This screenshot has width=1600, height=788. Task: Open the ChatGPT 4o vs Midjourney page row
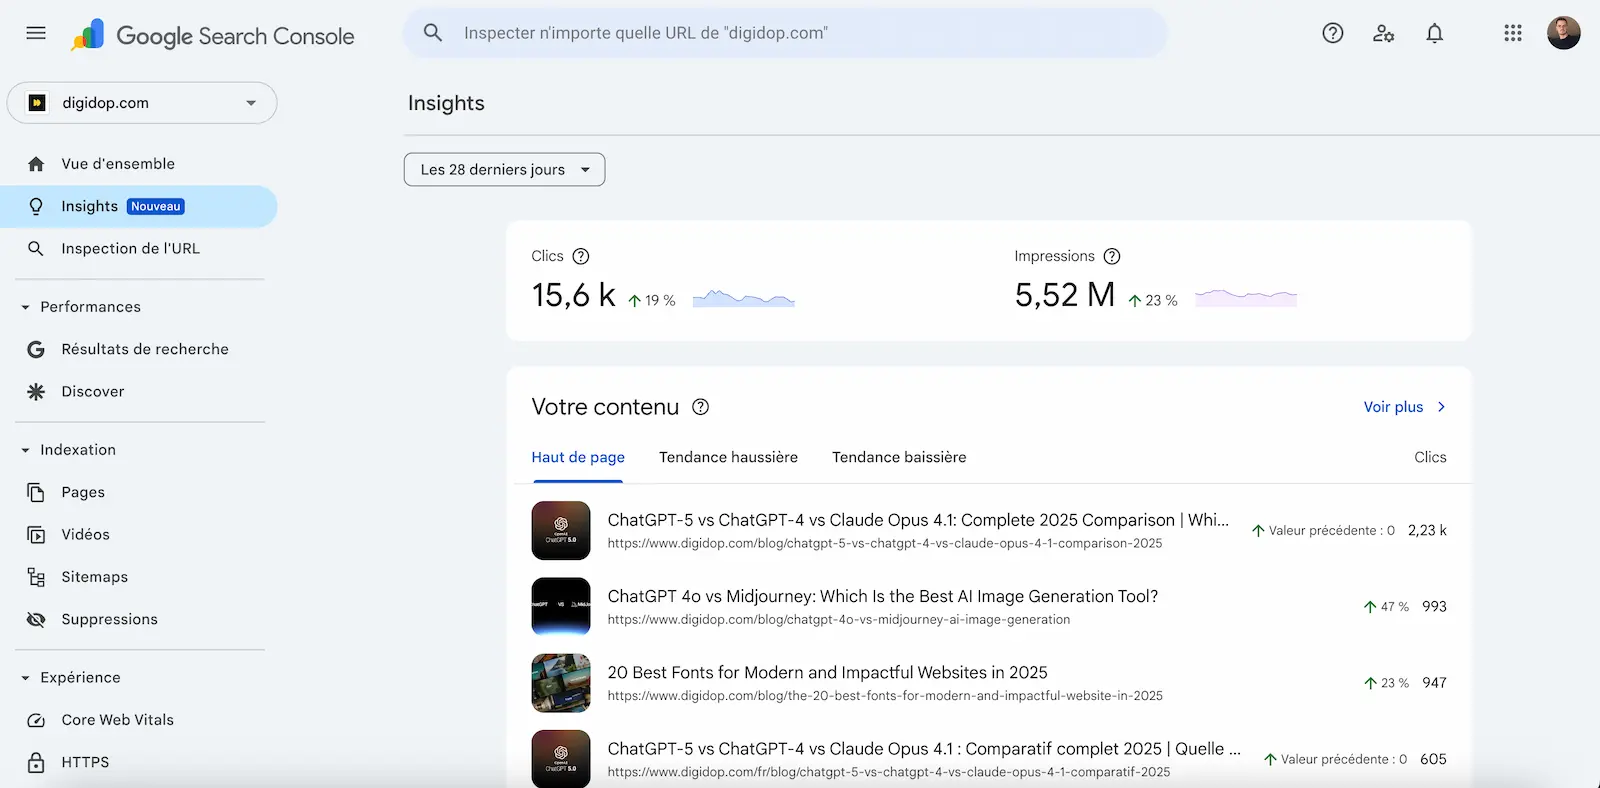coord(989,607)
